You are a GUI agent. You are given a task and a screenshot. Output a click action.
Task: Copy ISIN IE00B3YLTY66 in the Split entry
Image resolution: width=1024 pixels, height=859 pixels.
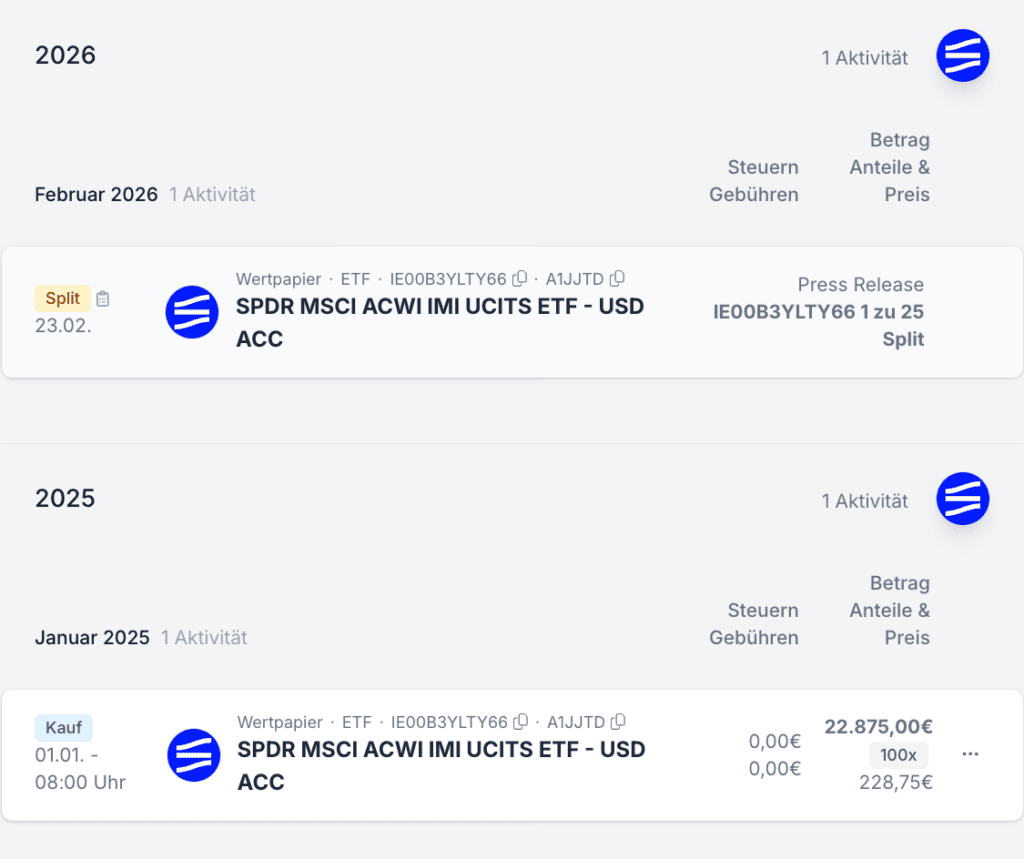pos(520,279)
